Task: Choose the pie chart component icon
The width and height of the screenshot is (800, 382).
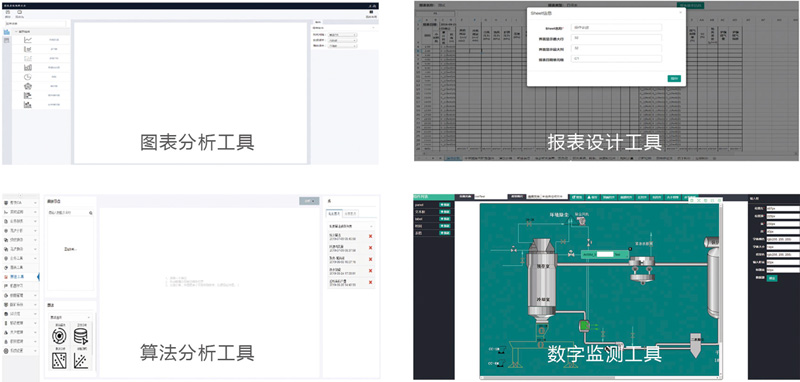Action: click(28, 77)
